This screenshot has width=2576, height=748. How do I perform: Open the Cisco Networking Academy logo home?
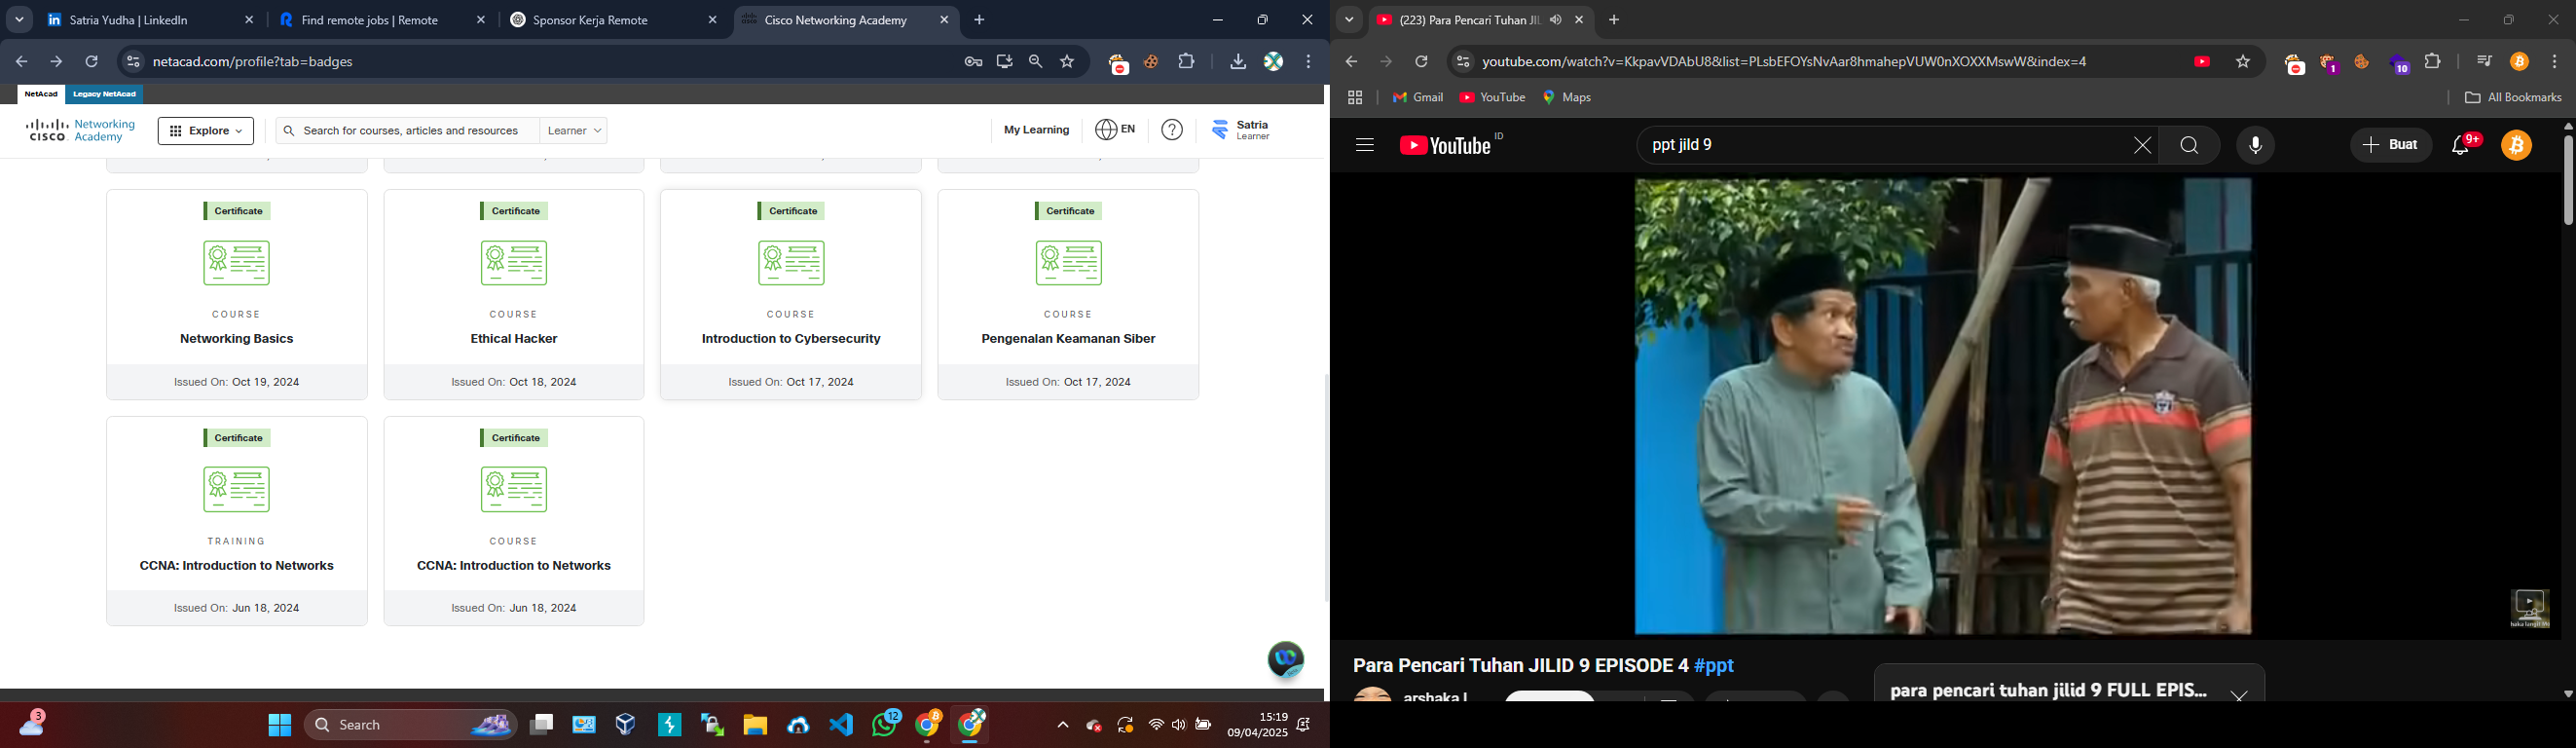(81, 131)
